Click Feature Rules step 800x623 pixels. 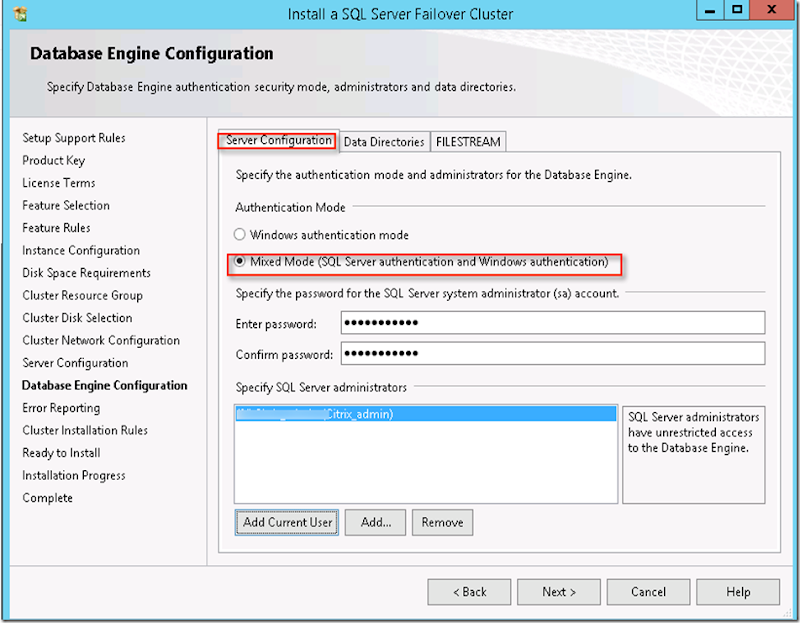coord(56,228)
